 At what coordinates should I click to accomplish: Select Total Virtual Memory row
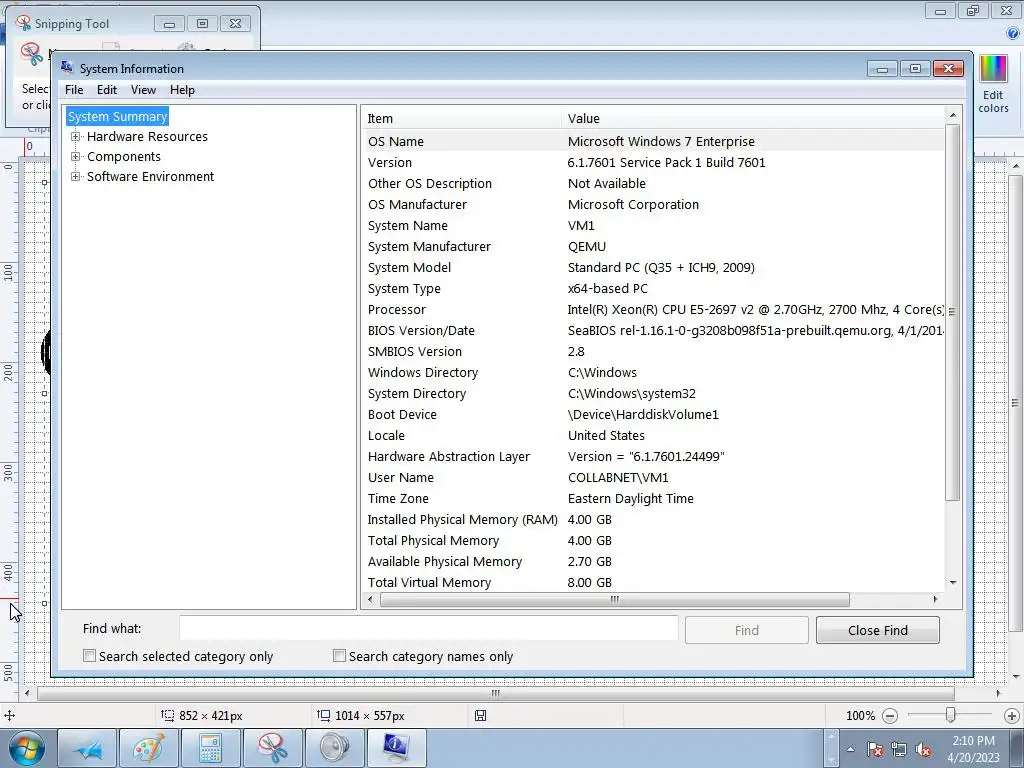pyautogui.click(x=653, y=583)
